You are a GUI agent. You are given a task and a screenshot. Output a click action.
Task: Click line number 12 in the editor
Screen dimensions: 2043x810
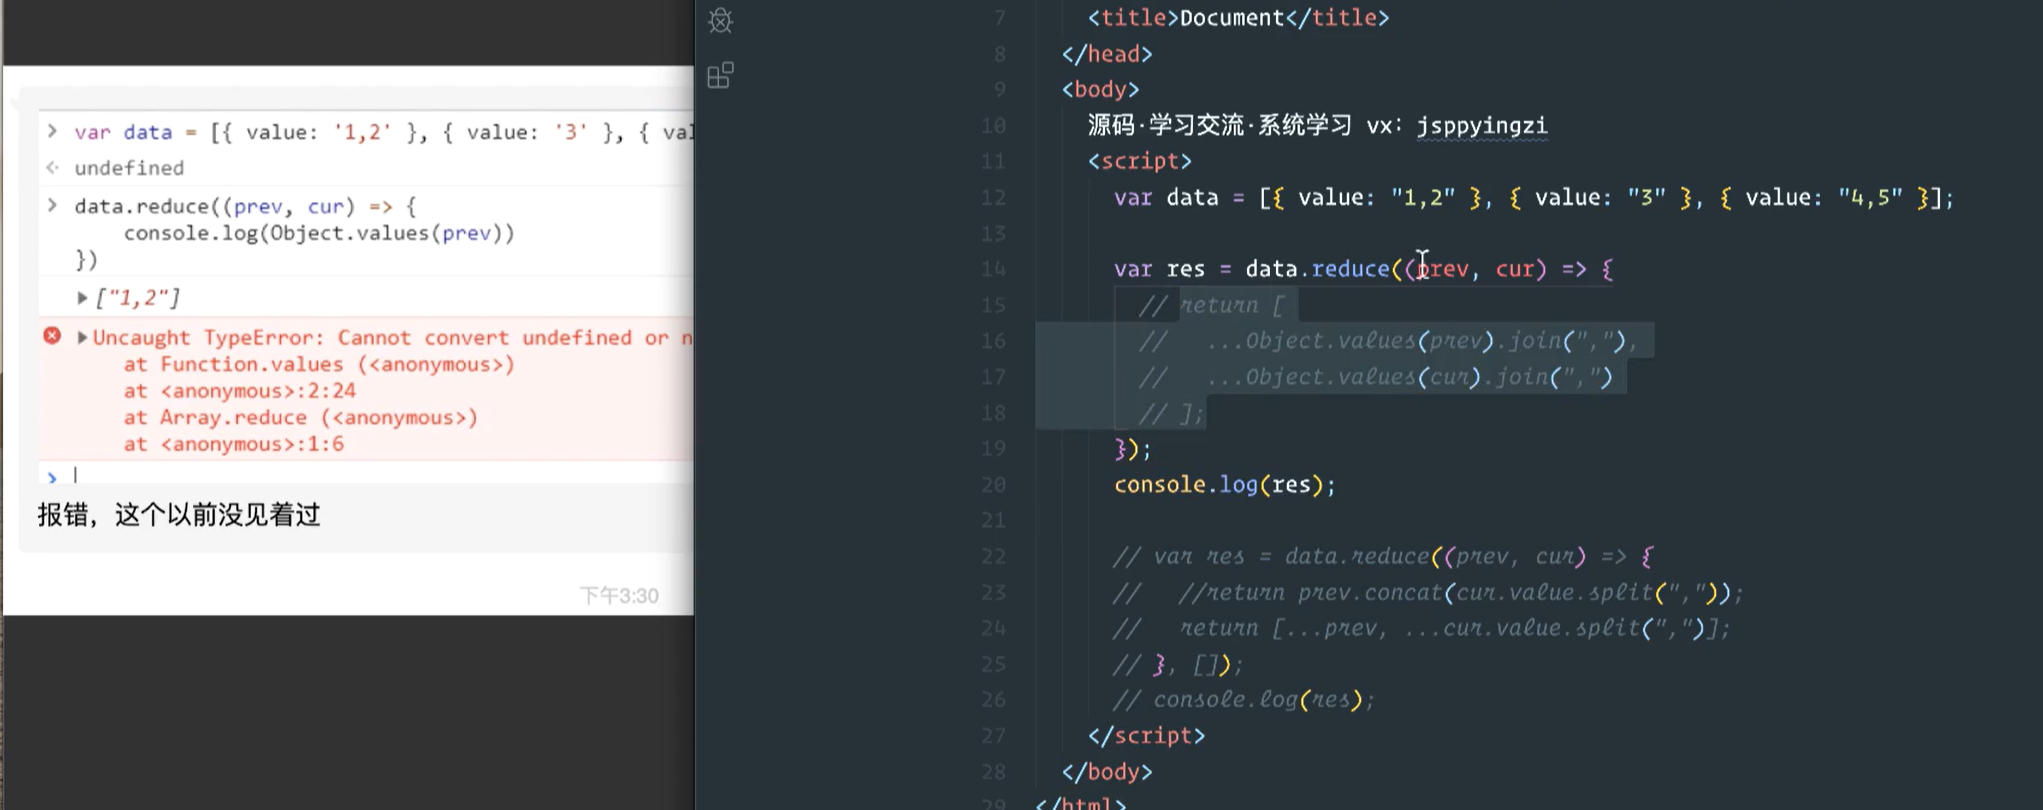(993, 198)
